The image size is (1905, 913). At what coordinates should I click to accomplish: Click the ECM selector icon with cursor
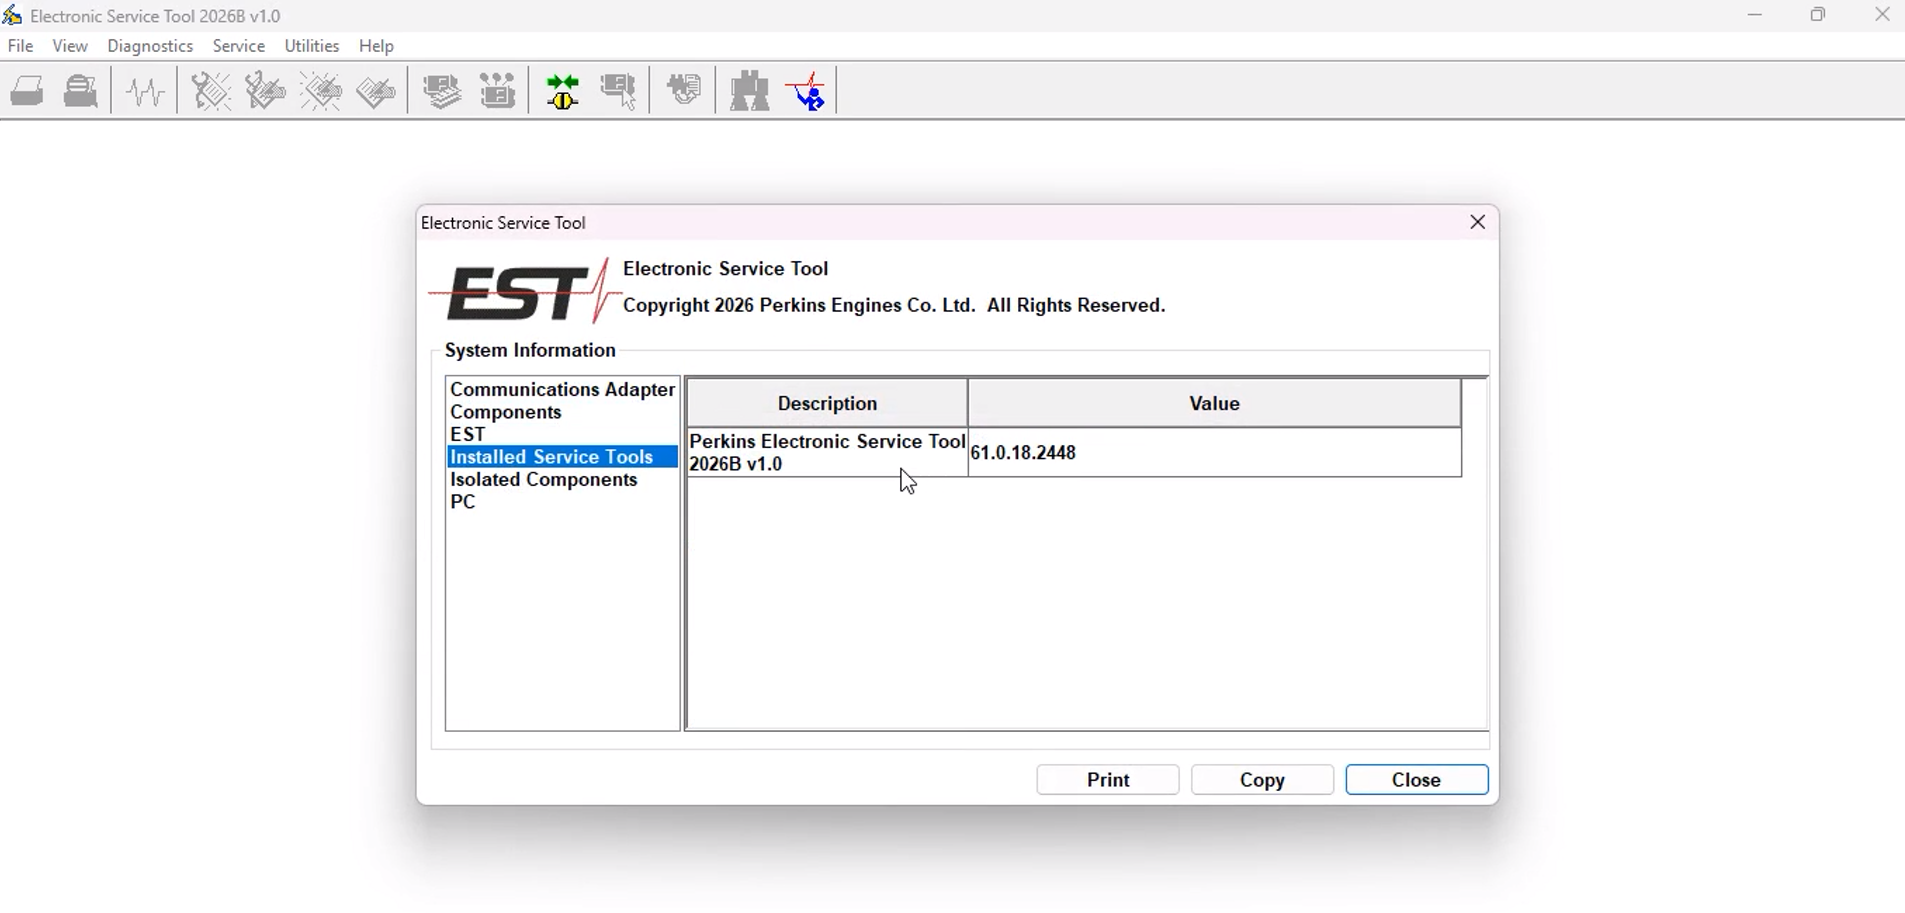[621, 92]
